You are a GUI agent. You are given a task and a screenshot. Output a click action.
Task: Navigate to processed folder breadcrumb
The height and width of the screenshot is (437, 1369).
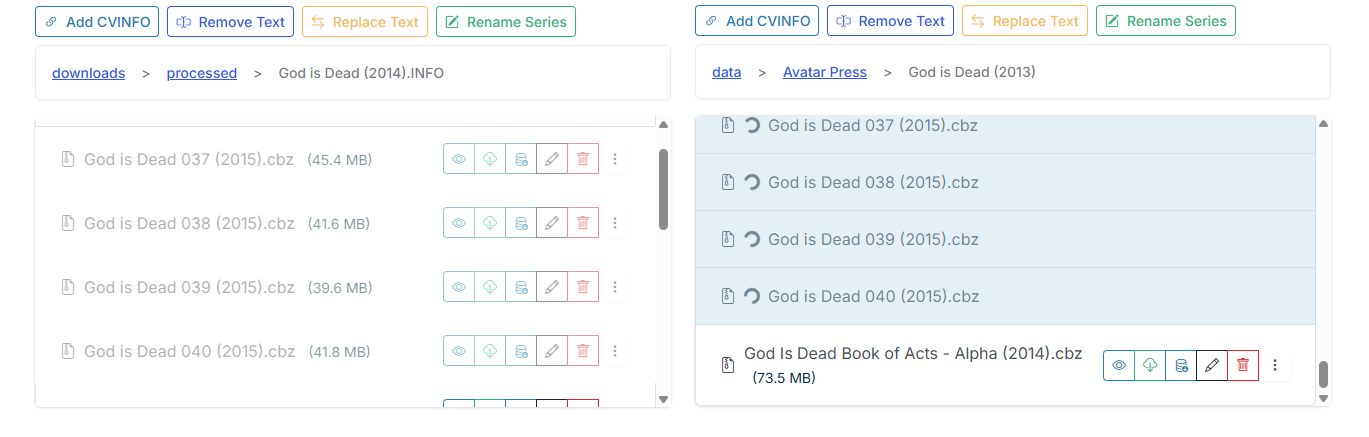coord(202,73)
